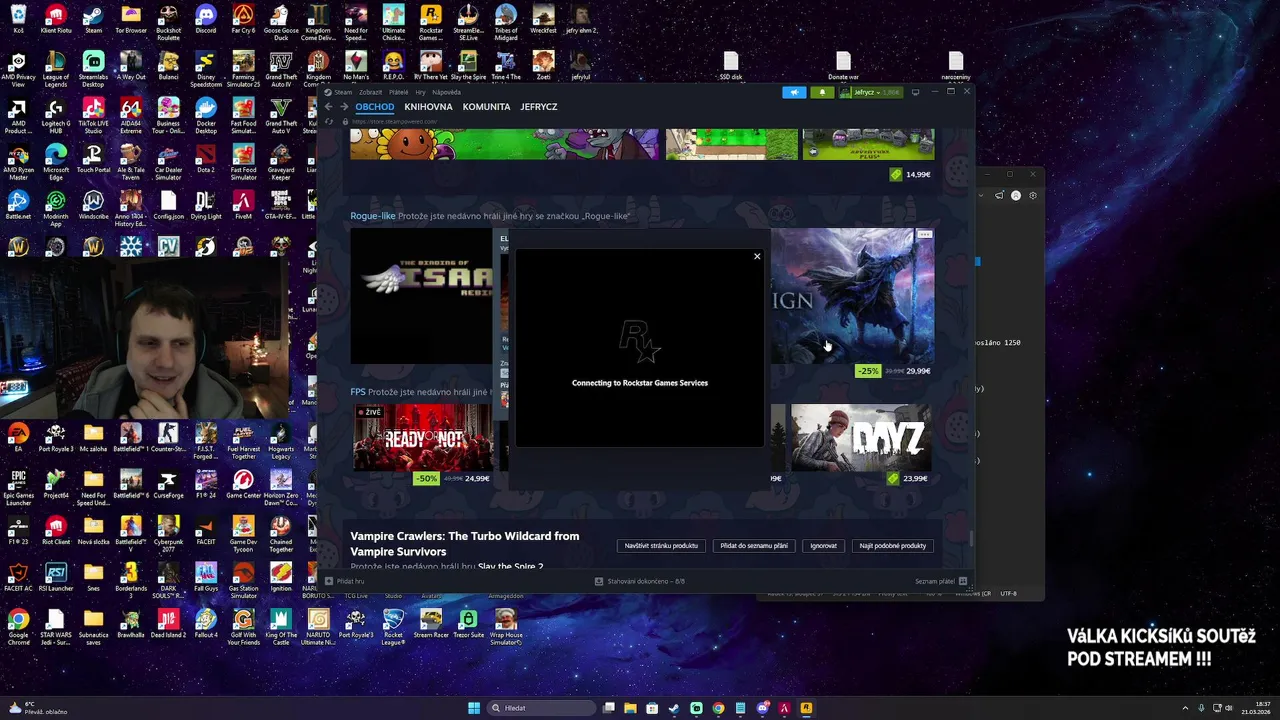Open settings gear in background window
This screenshot has height=720, width=1280.
(1033, 195)
